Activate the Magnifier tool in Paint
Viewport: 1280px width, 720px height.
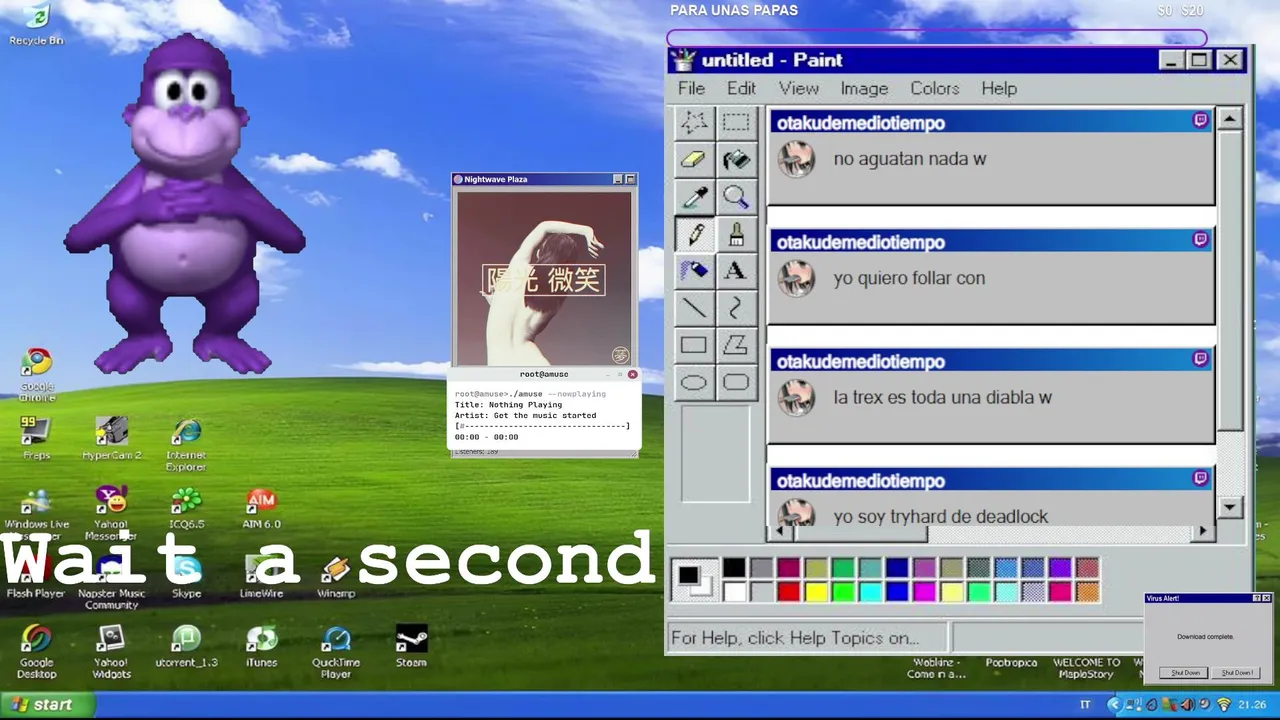[736, 196]
